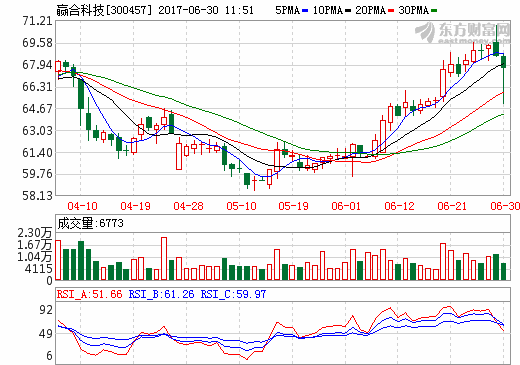
Task: Select the 05-10 date label
Action: pyautogui.click(x=241, y=206)
